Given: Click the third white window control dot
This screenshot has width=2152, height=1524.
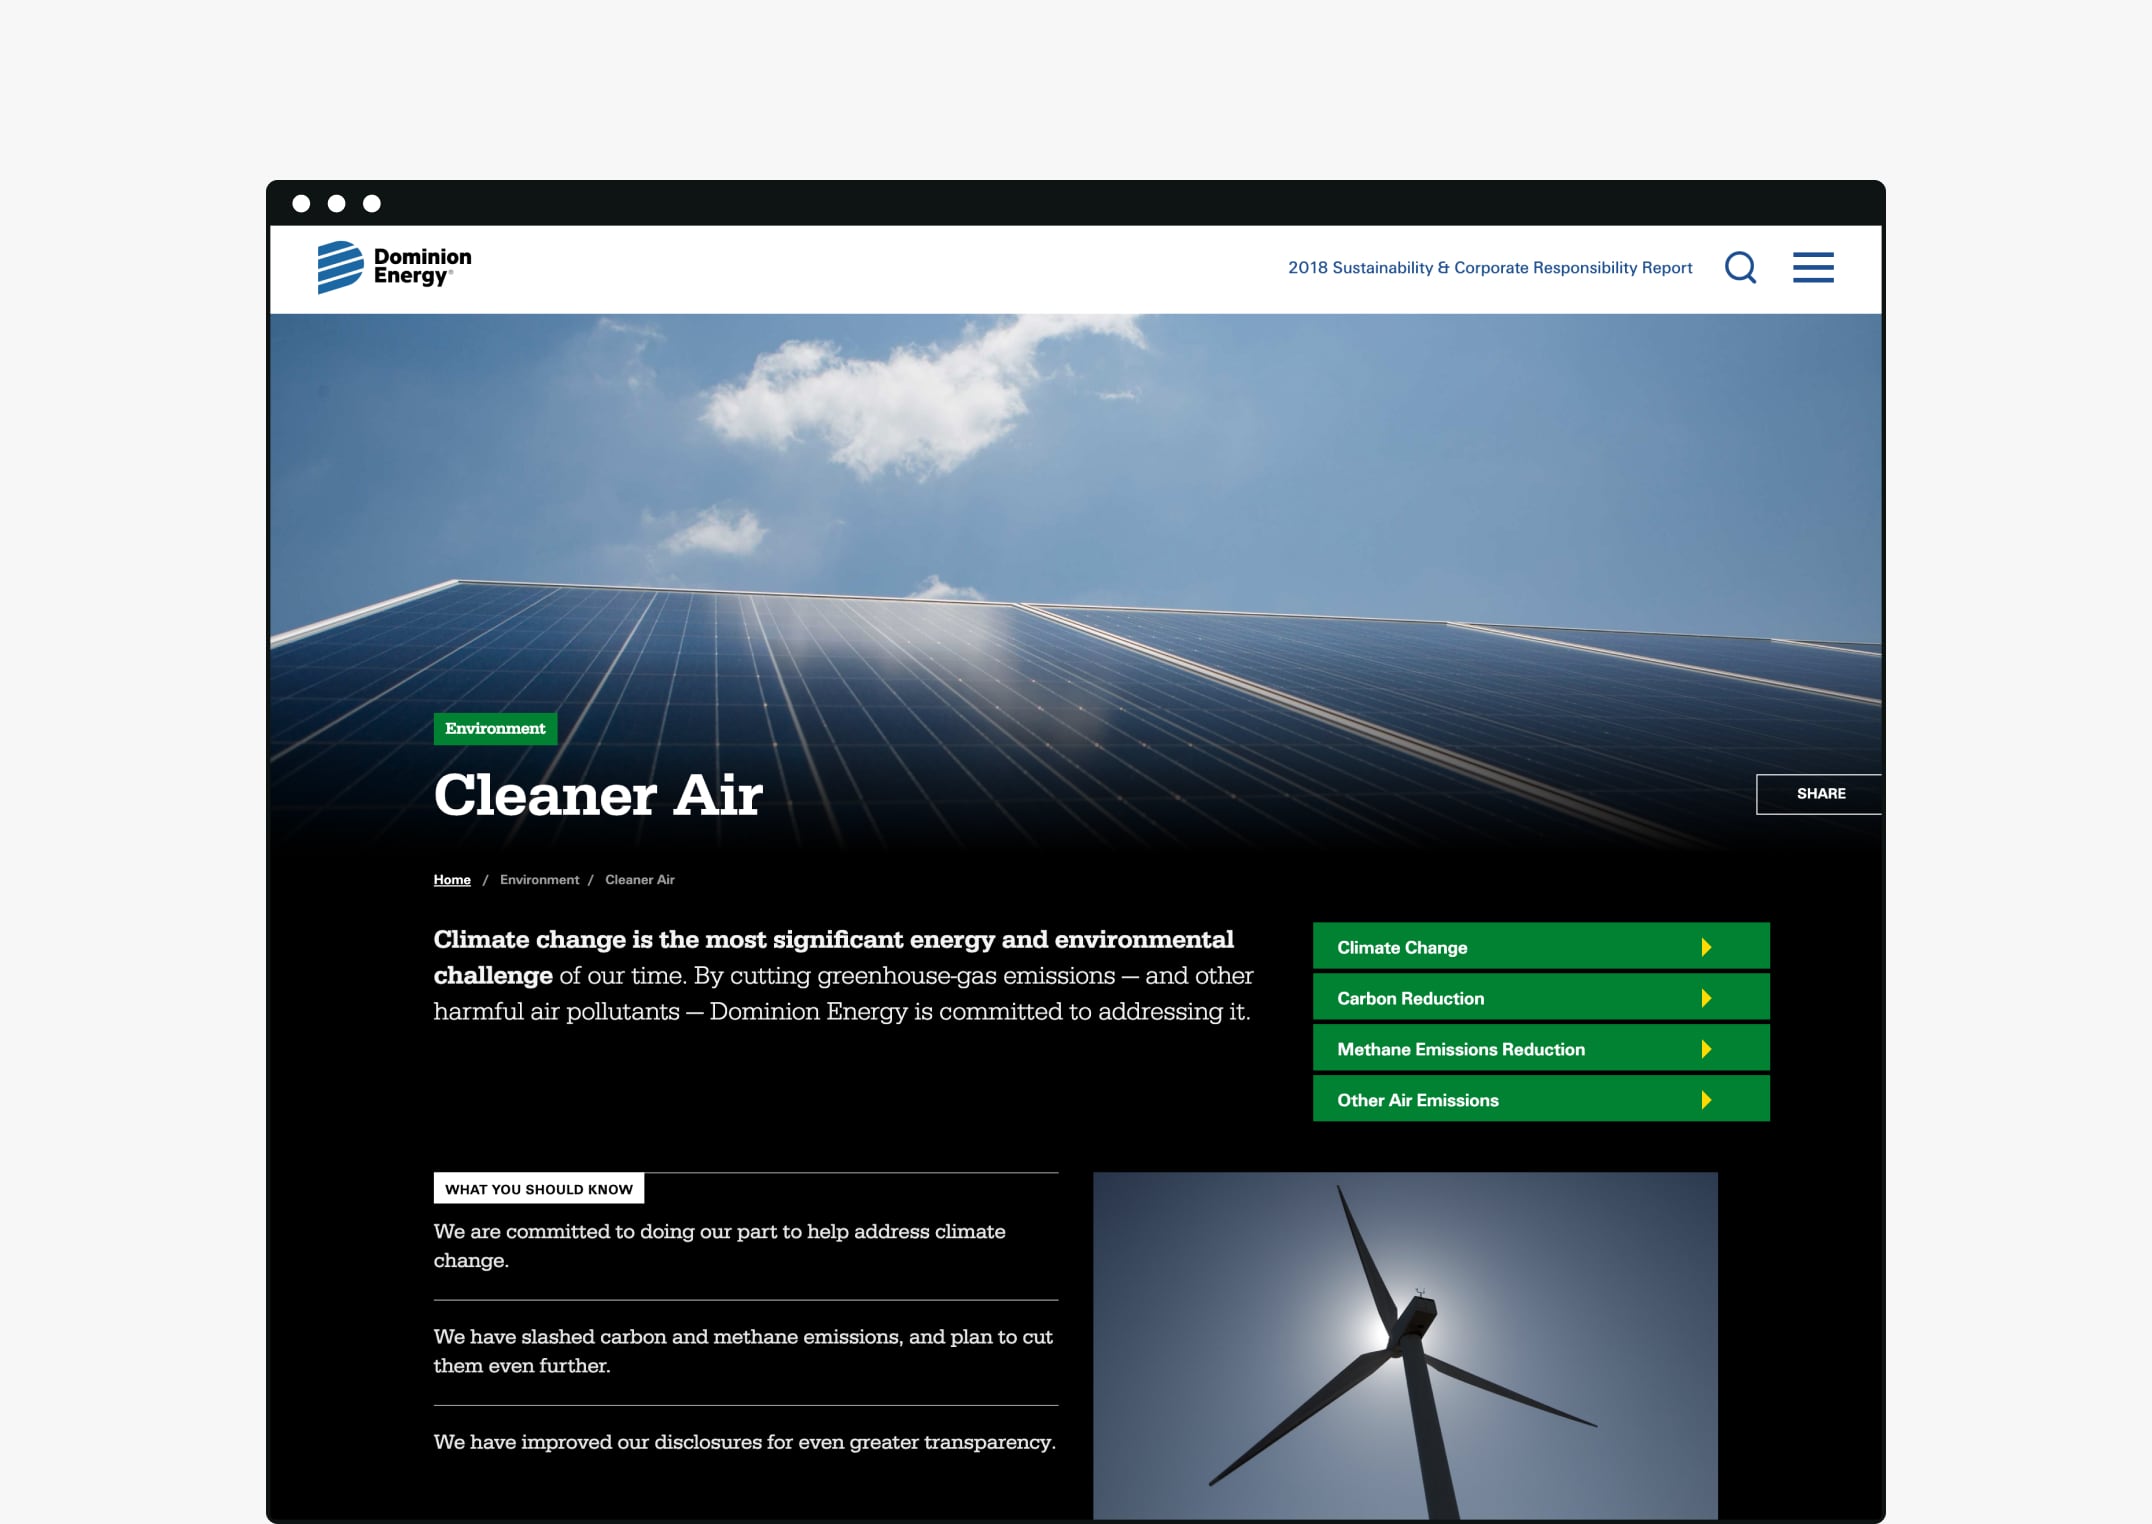Looking at the screenshot, I should [372, 204].
